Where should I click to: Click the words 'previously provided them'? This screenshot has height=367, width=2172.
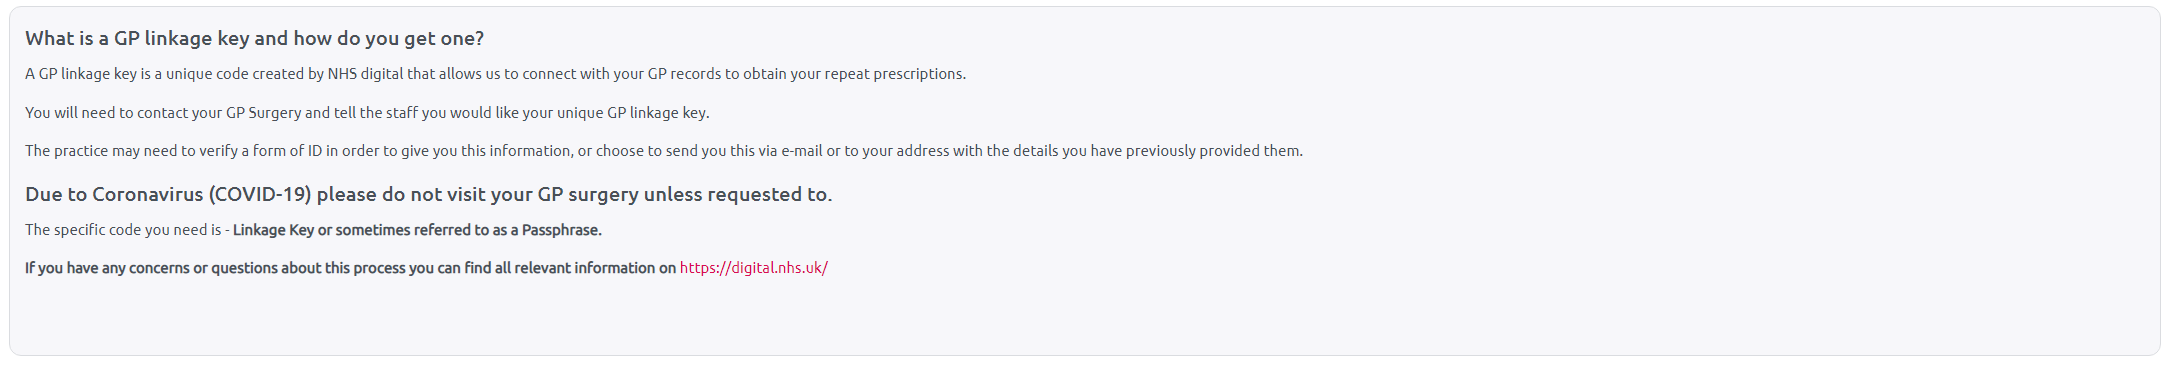1213,151
